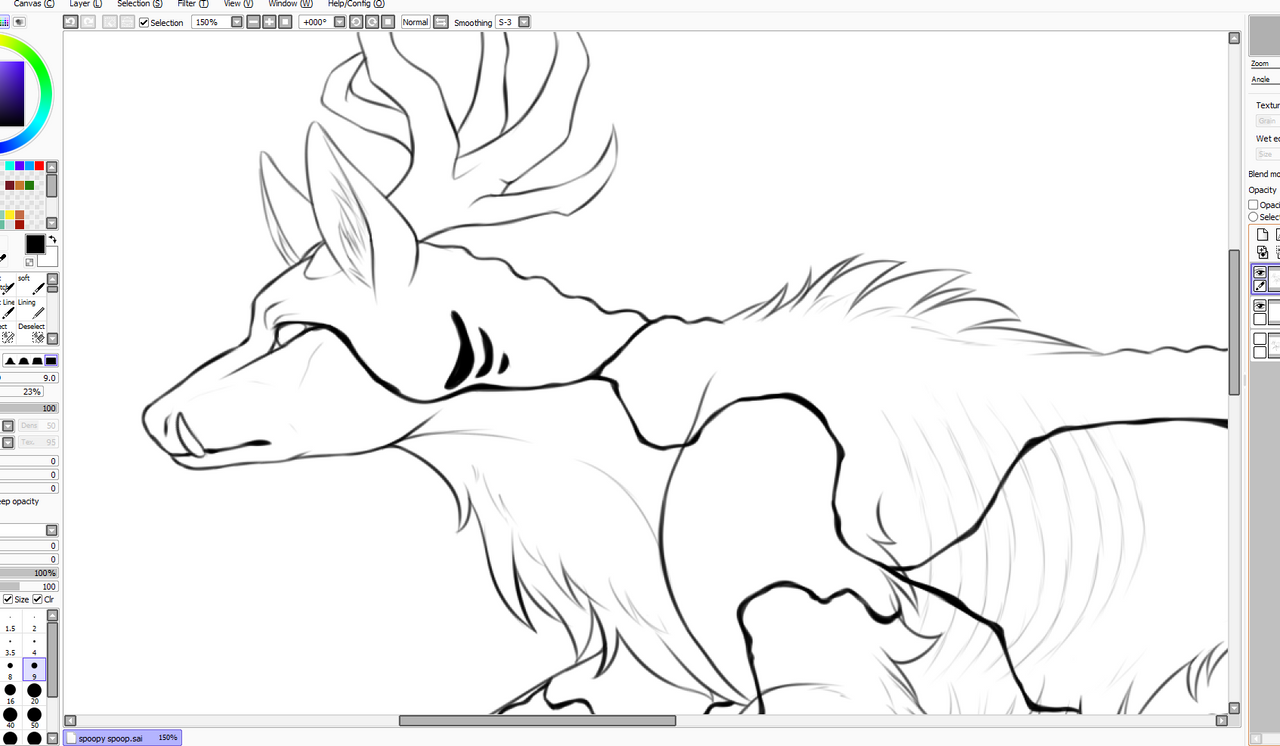Viewport: 1280px width, 746px height.
Task: Rotate the canvas counter-clockwise
Action: pyautogui.click(x=356, y=22)
